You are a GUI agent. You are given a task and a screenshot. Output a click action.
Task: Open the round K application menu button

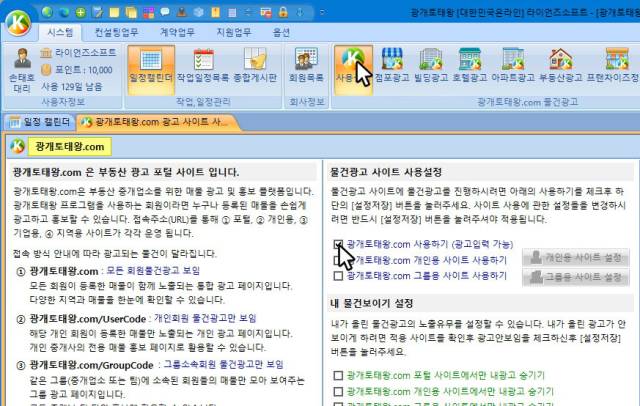[x=18, y=23]
